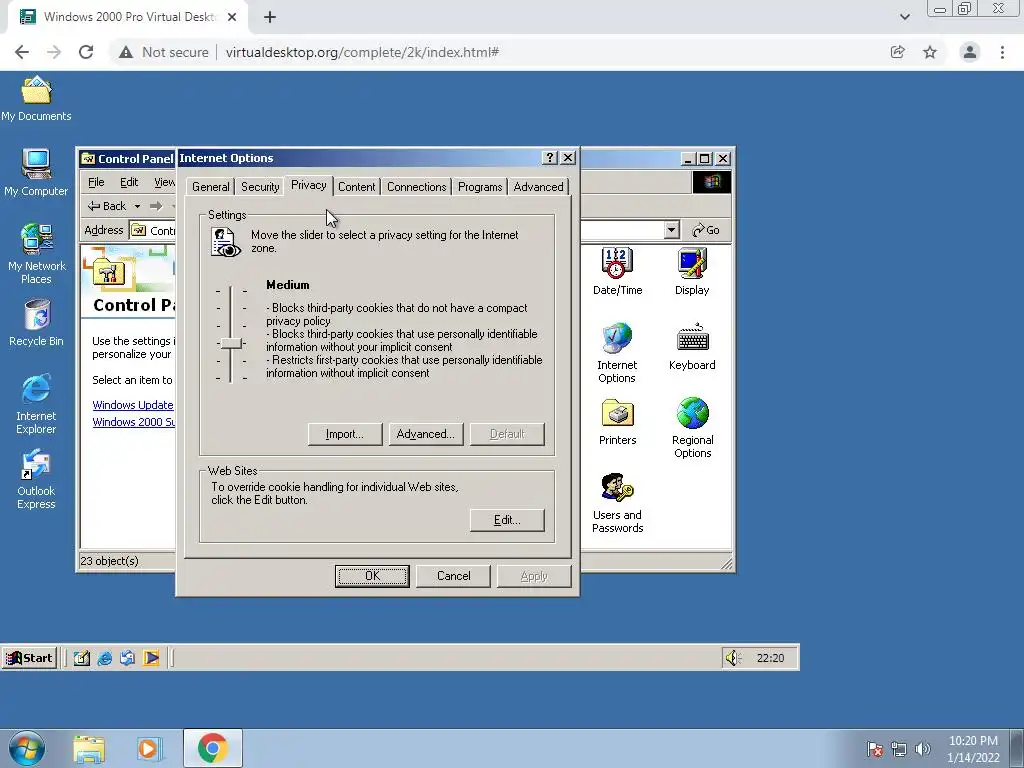This screenshot has width=1024, height=768.
Task: Click Show Desktop quick launch icon
Action: [x=82, y=658]
